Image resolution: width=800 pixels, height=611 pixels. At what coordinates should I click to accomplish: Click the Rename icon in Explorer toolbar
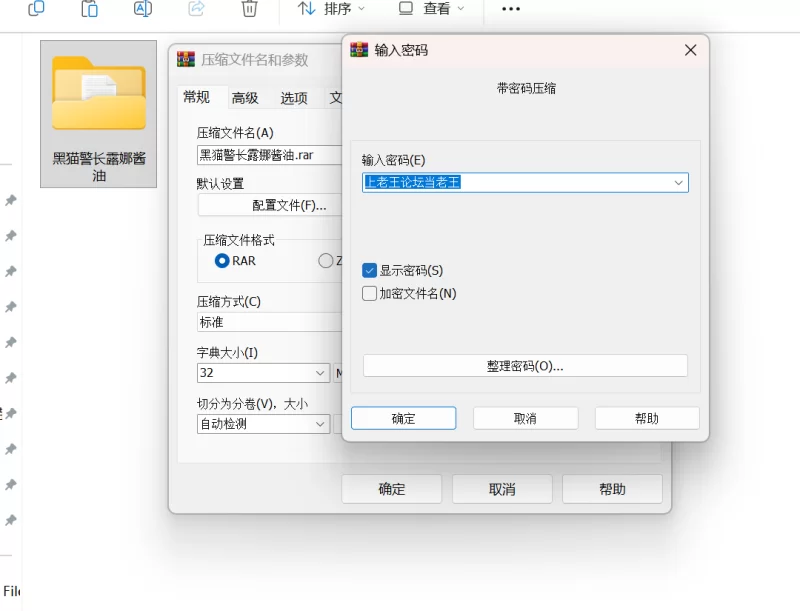143,8
